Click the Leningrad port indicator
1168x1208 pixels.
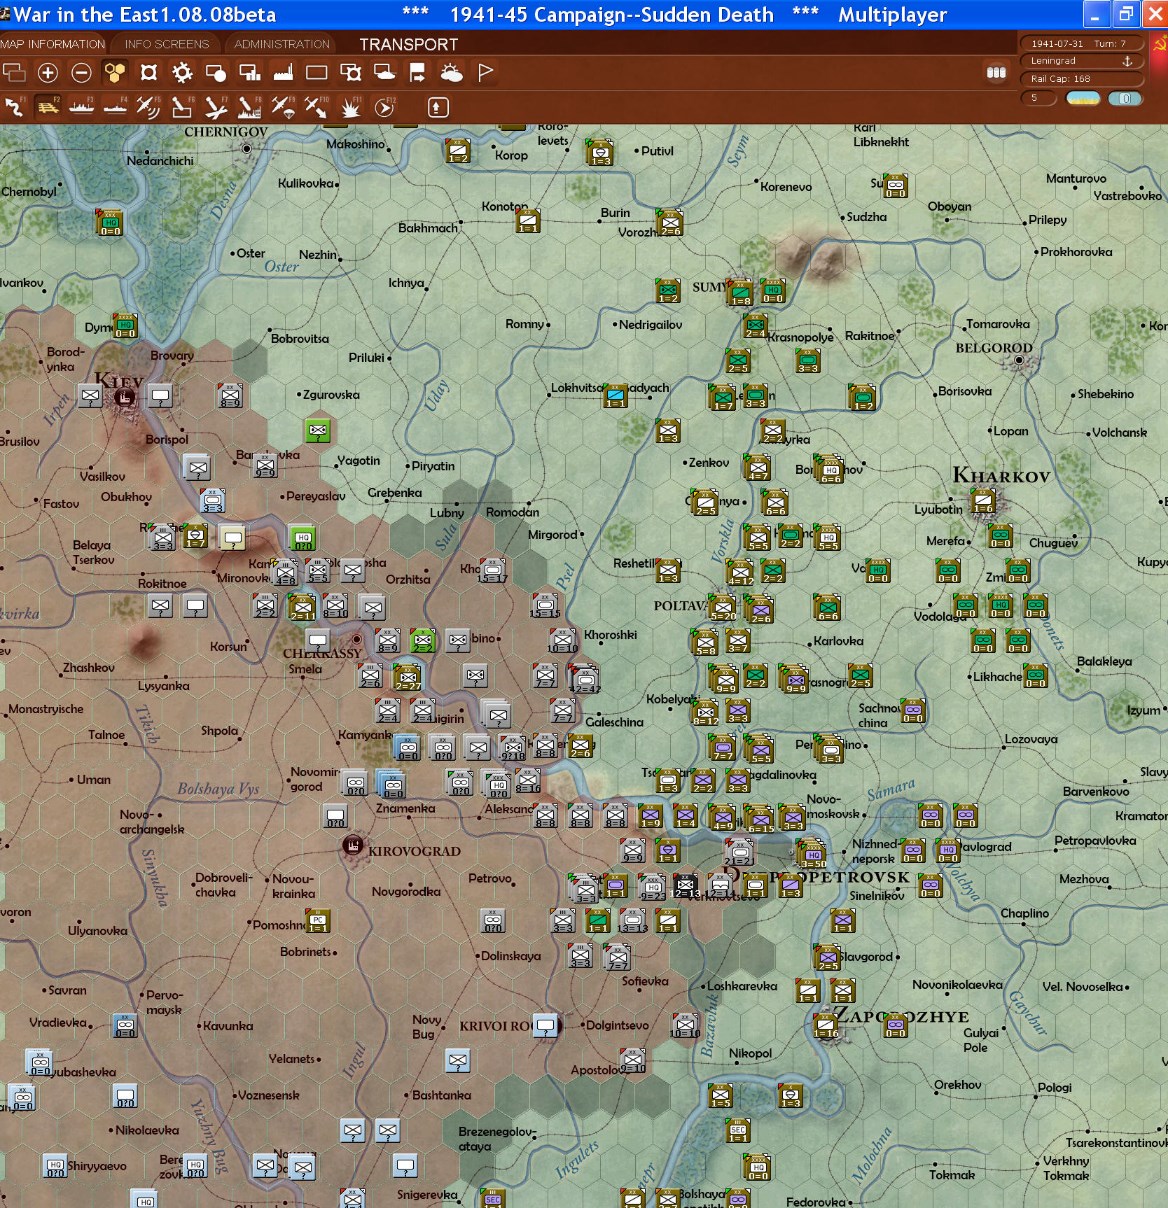[1081, 61]
